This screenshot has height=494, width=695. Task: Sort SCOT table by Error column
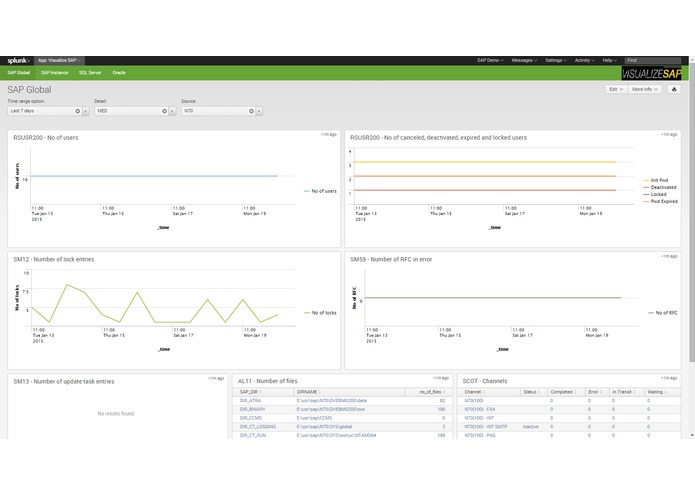(595, 392)
